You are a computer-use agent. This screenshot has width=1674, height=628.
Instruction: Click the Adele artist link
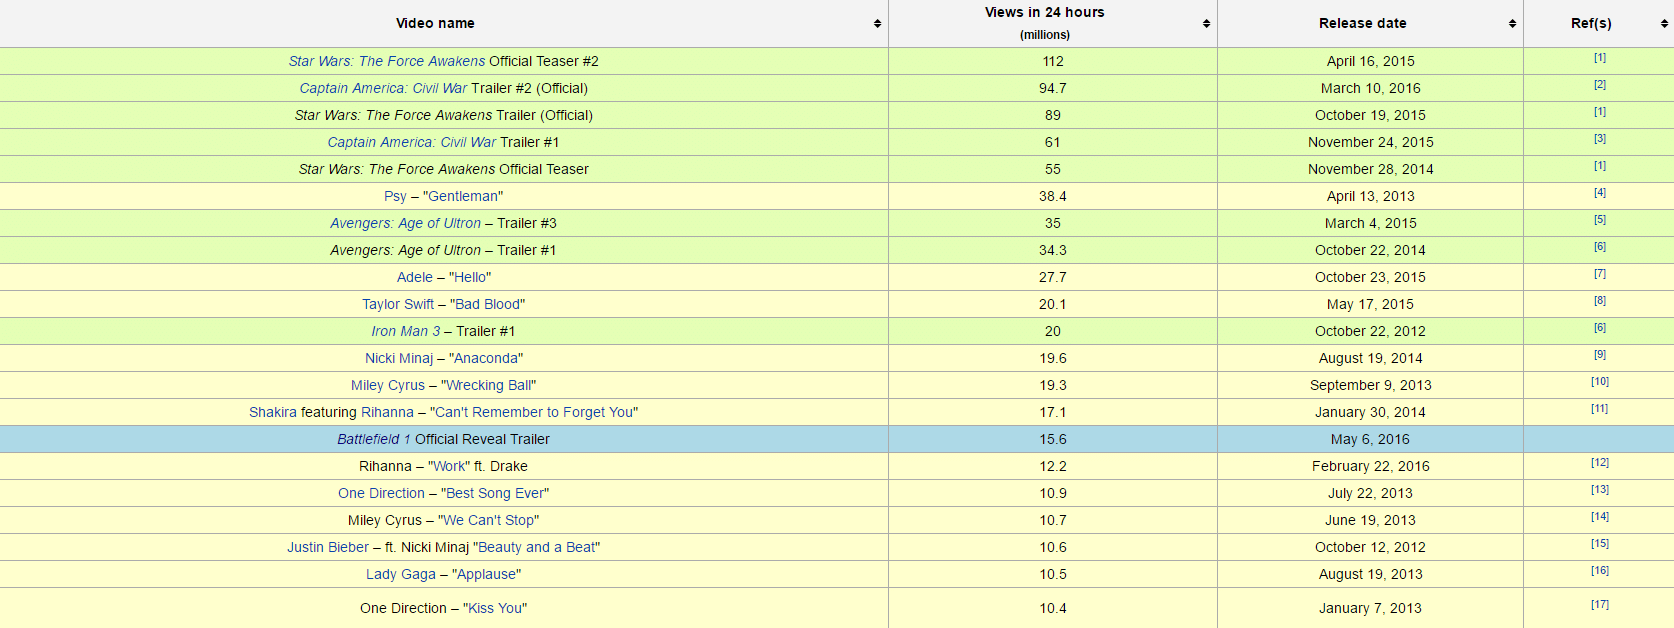pos(414,277)
